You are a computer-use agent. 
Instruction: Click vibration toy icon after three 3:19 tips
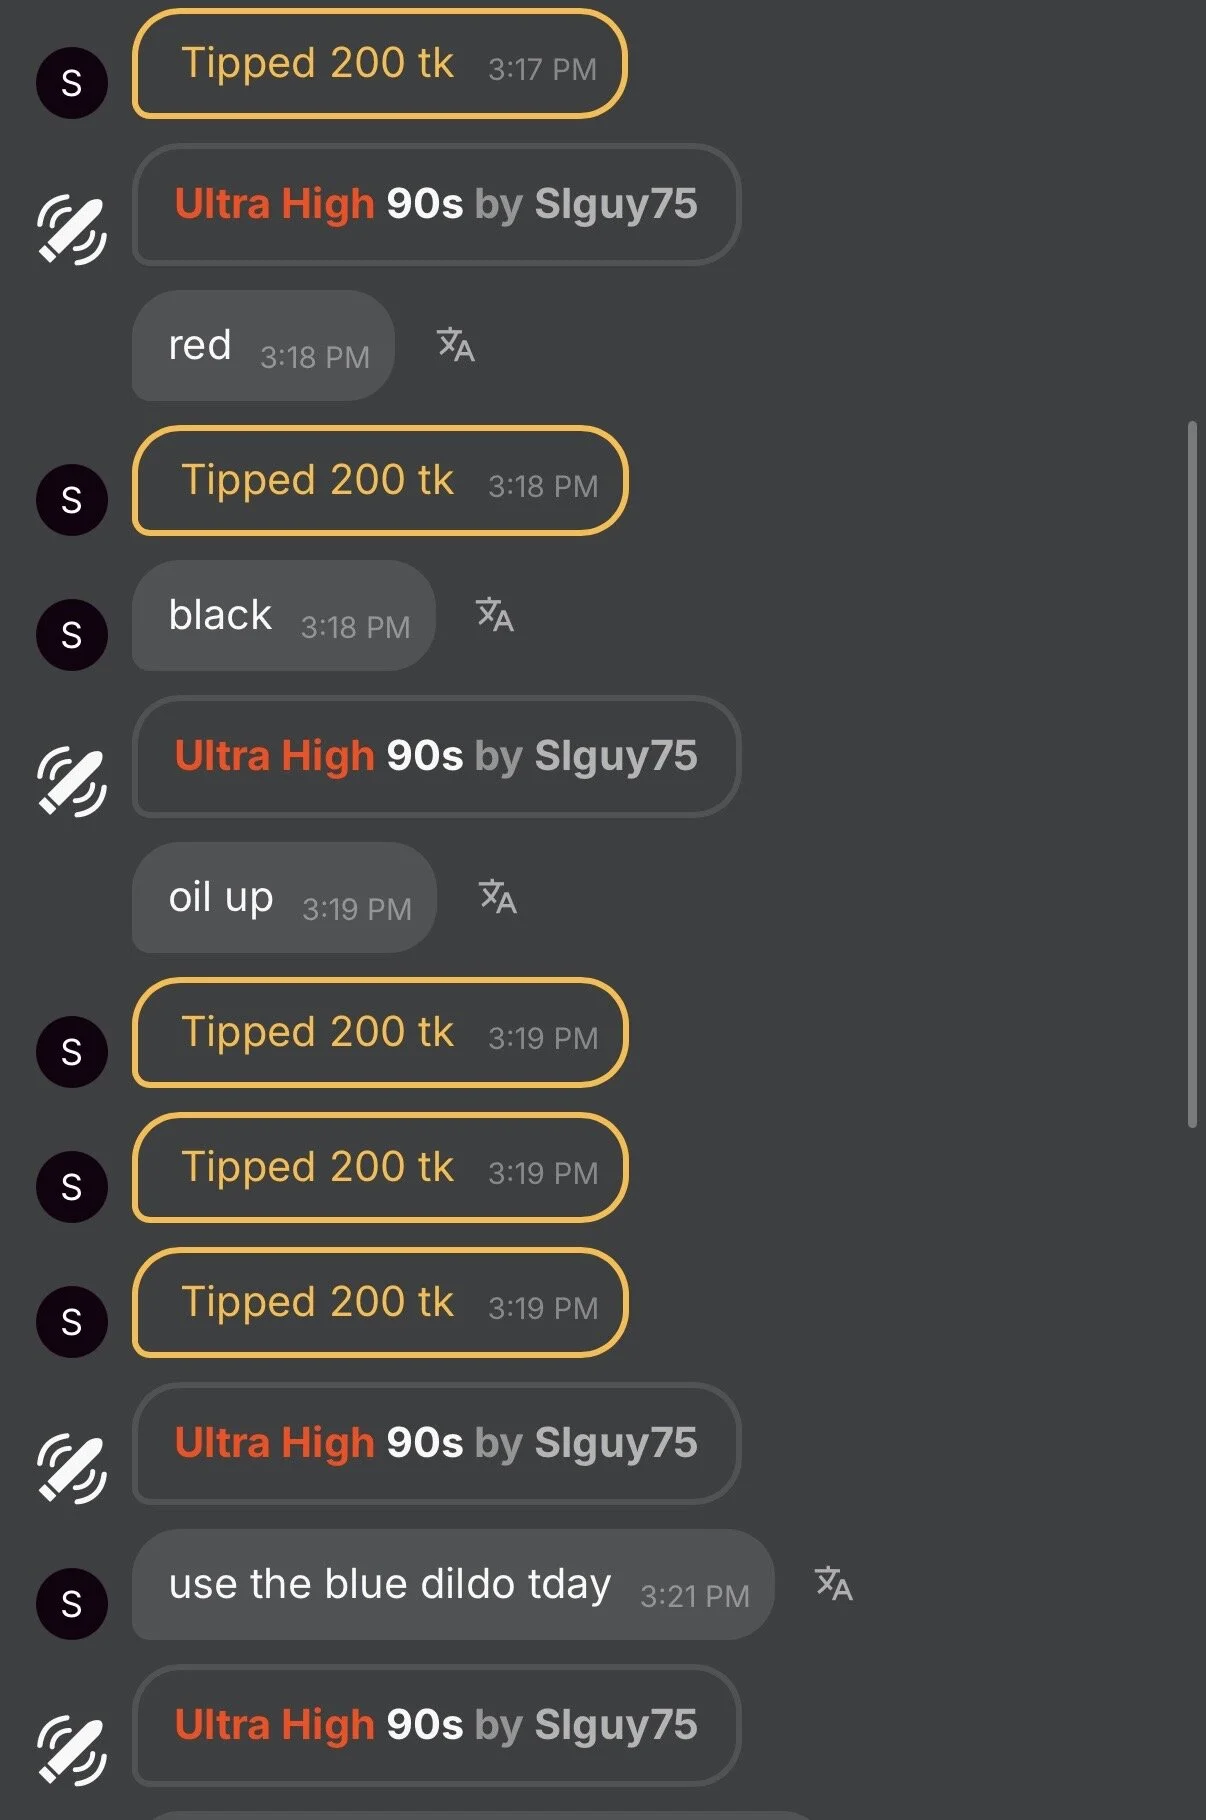point(72,1469)
